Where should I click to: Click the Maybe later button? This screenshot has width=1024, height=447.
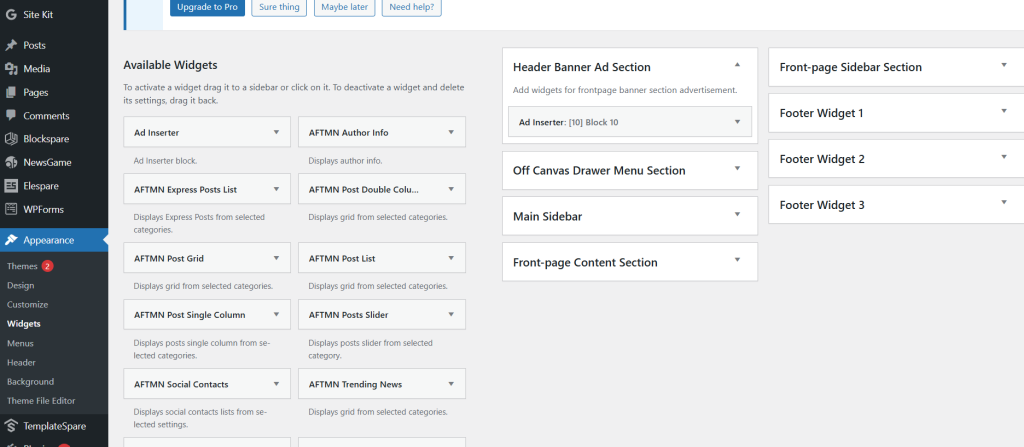pos(345,7)
